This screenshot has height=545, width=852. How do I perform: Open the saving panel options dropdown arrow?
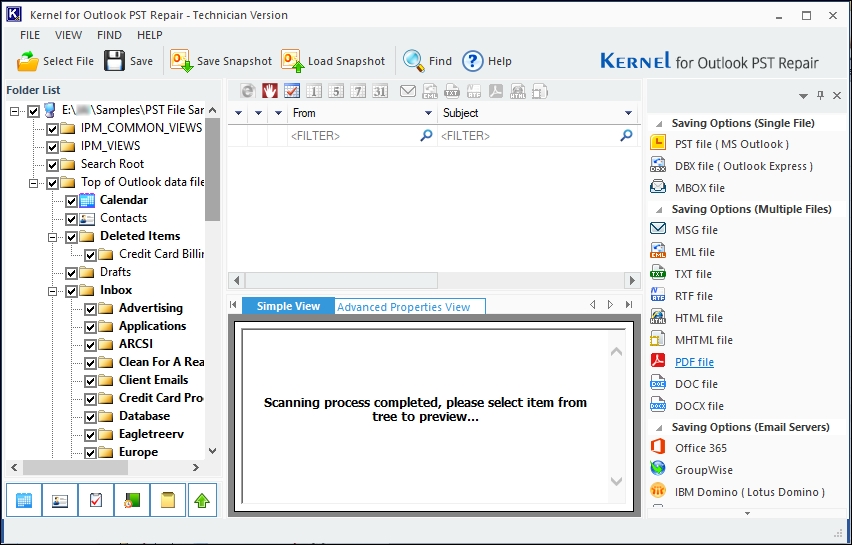point(803,96)
